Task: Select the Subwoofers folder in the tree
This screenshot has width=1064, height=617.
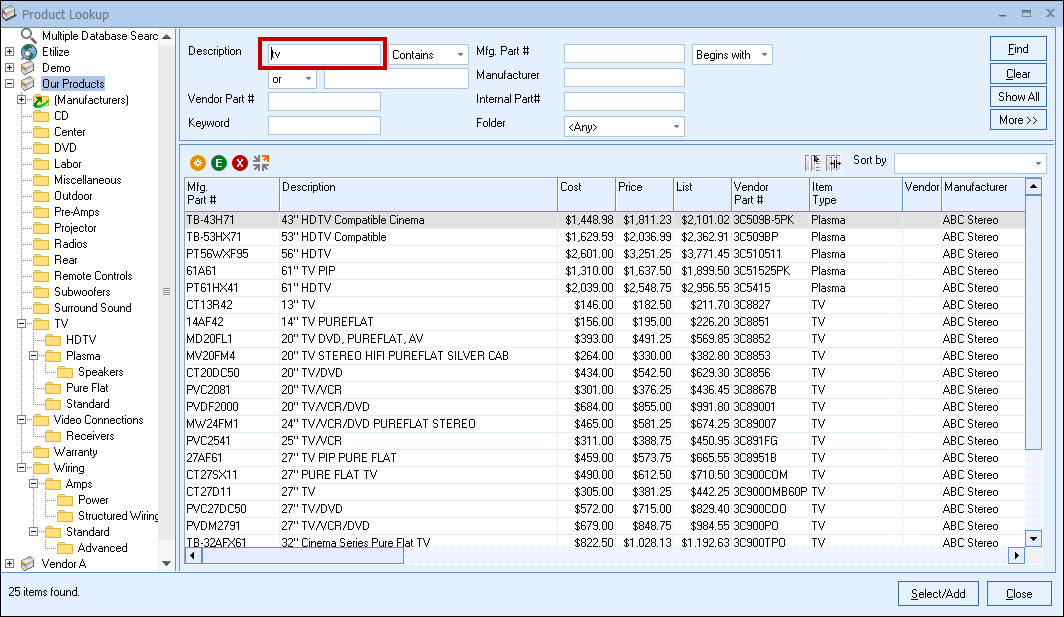Action: click(x=82, y=292)
